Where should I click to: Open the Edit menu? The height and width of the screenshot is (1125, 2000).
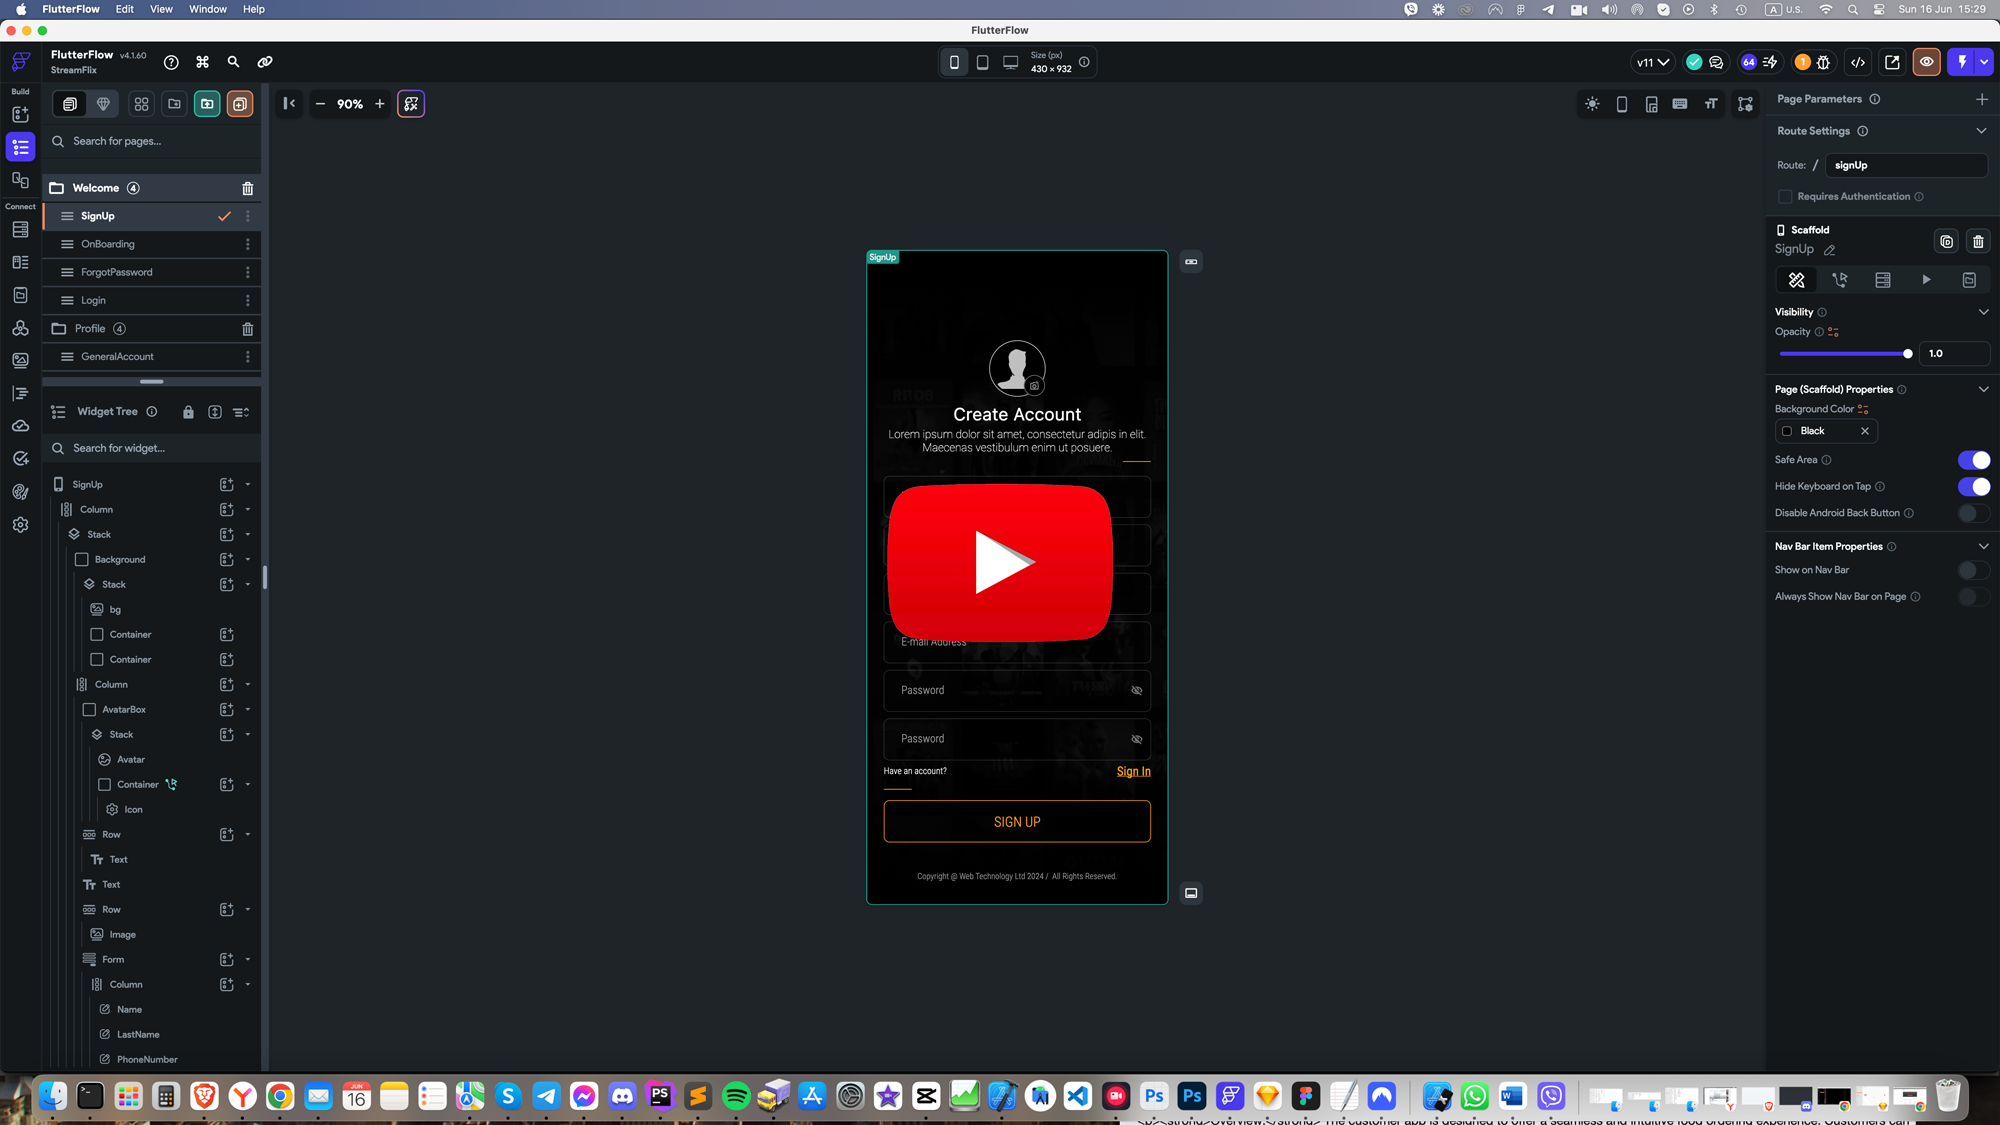point(124,9)
